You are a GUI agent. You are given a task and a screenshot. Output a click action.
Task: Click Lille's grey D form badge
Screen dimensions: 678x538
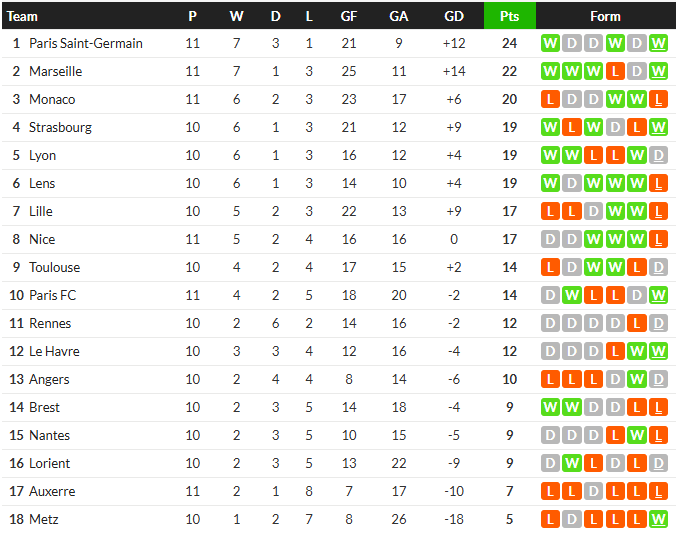click(x=593, y=211)
